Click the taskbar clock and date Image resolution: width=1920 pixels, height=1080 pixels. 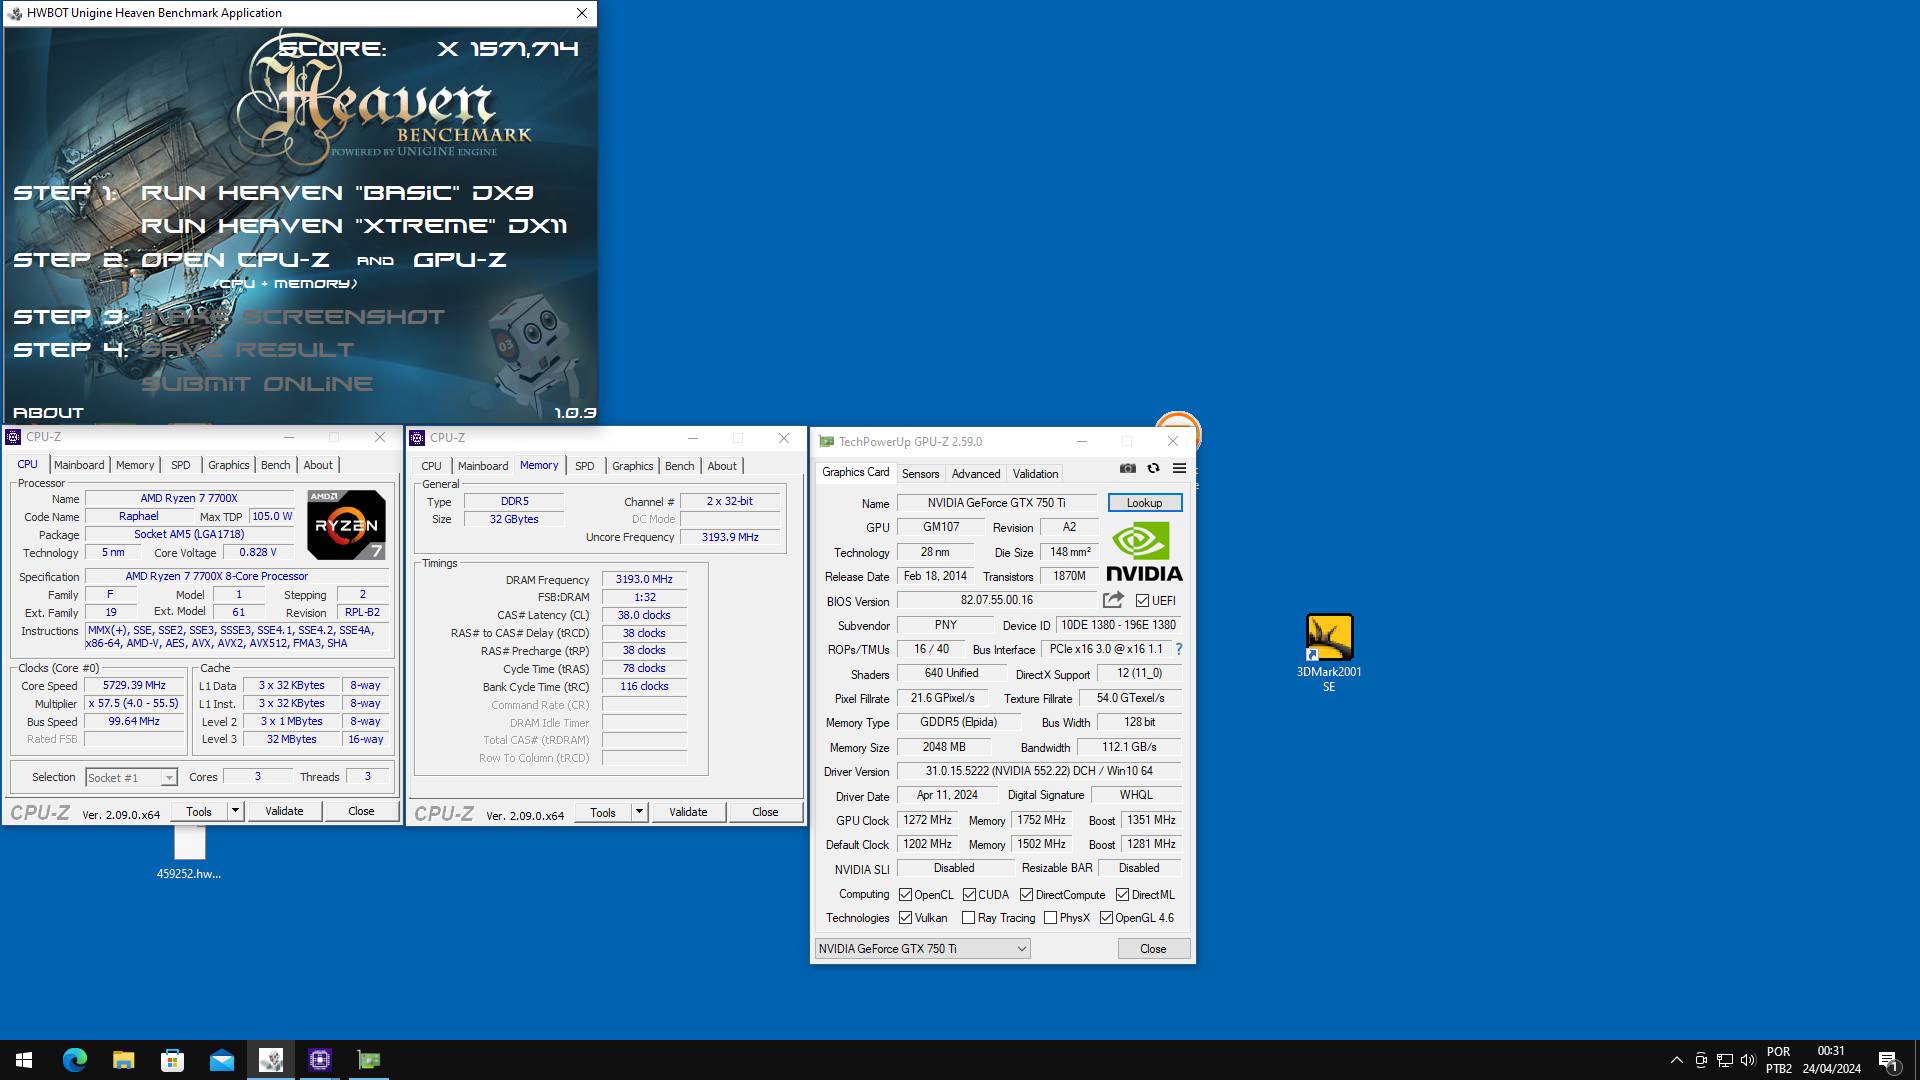point(1831,1060)
